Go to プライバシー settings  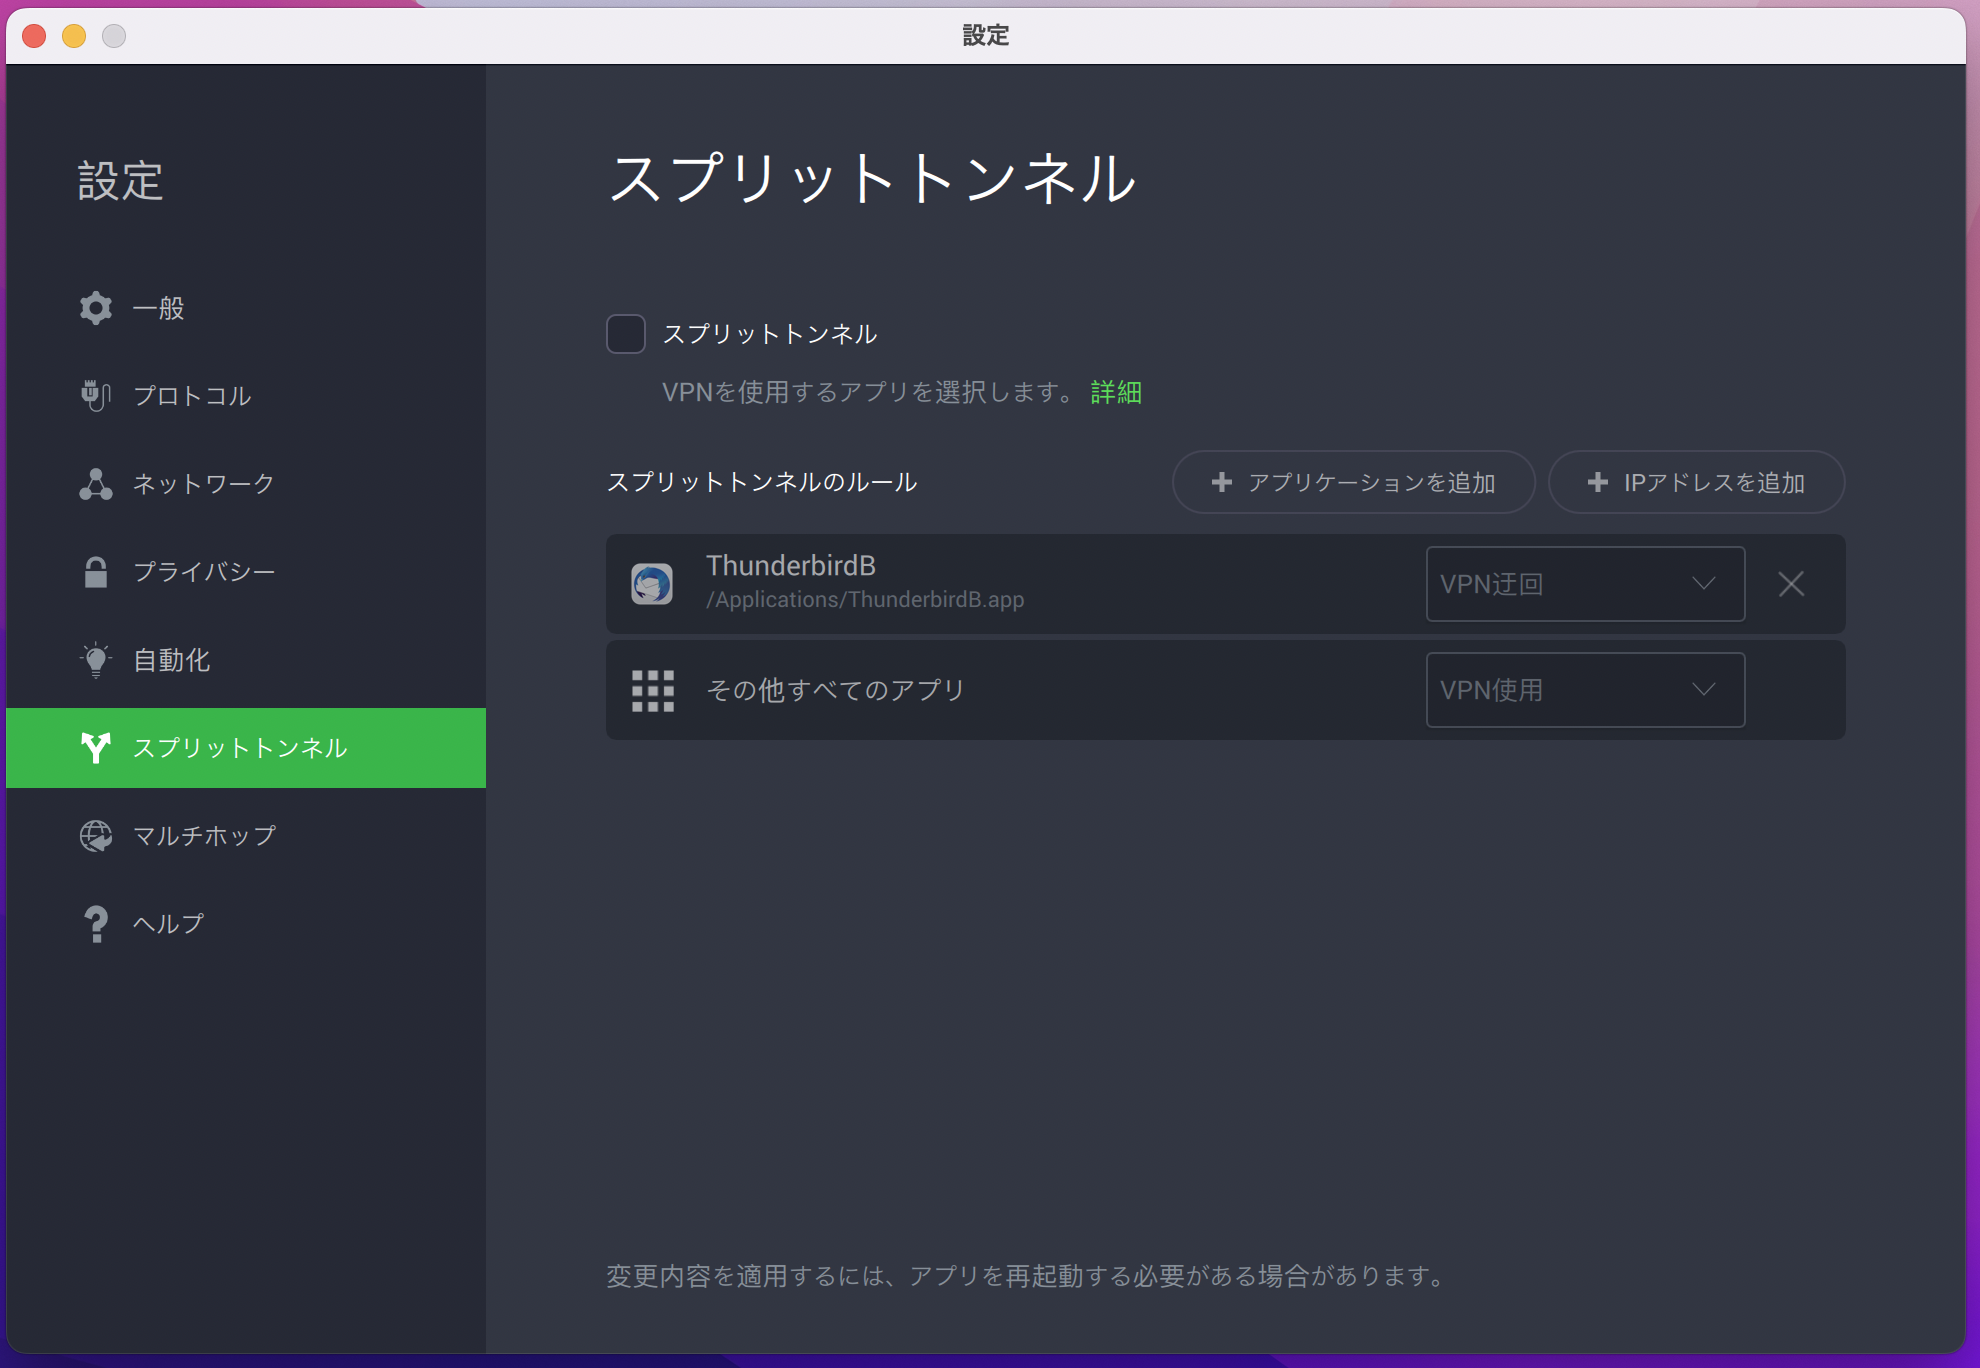tap(246, 572)
